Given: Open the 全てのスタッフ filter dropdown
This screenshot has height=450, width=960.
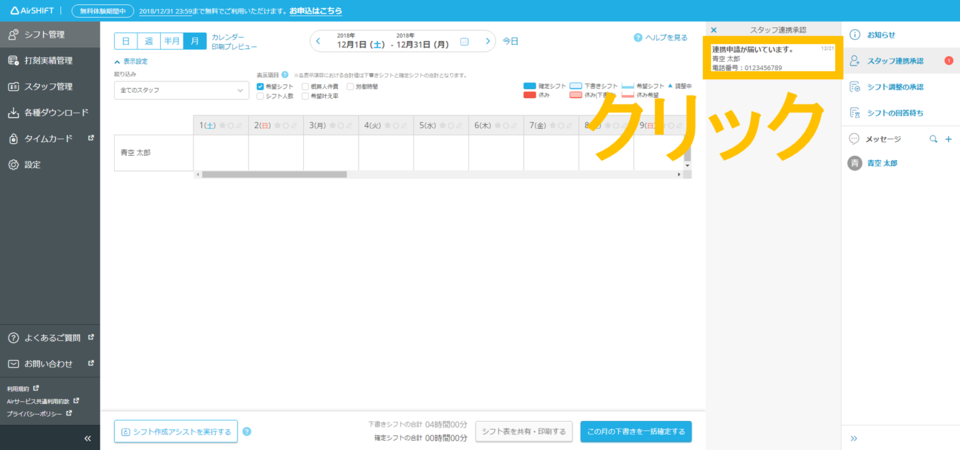Looking at the screenshot, I should point(181,91).
